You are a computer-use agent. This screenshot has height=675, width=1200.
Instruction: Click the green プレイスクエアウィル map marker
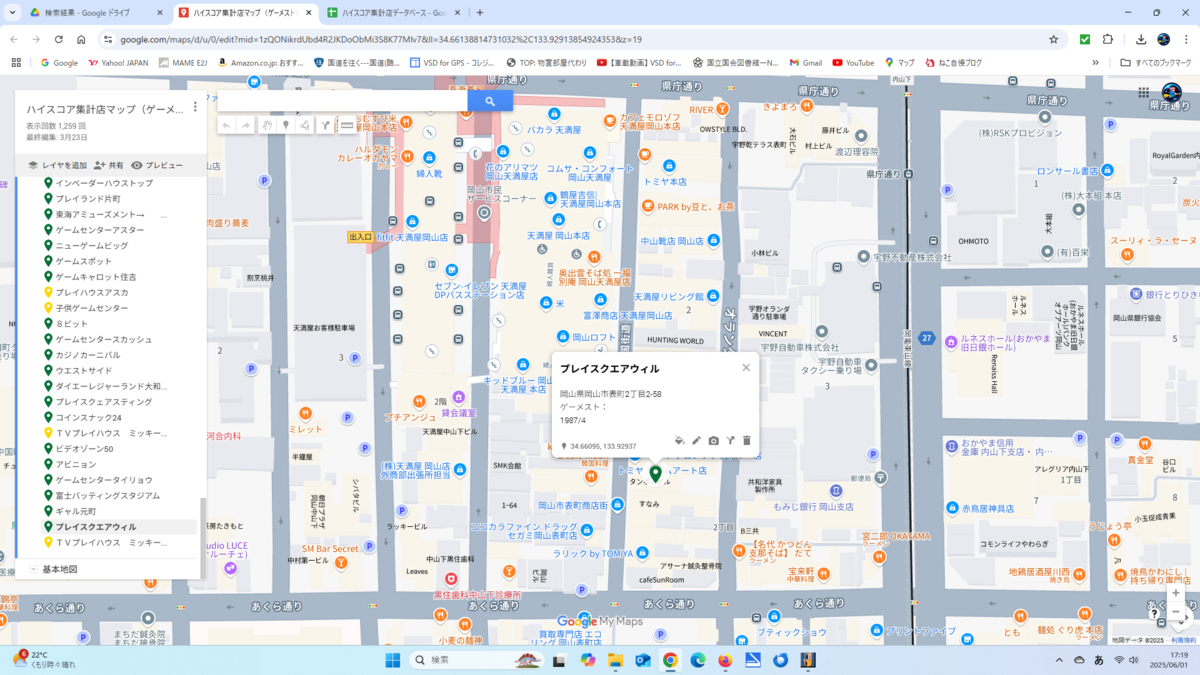coord(656,474)
